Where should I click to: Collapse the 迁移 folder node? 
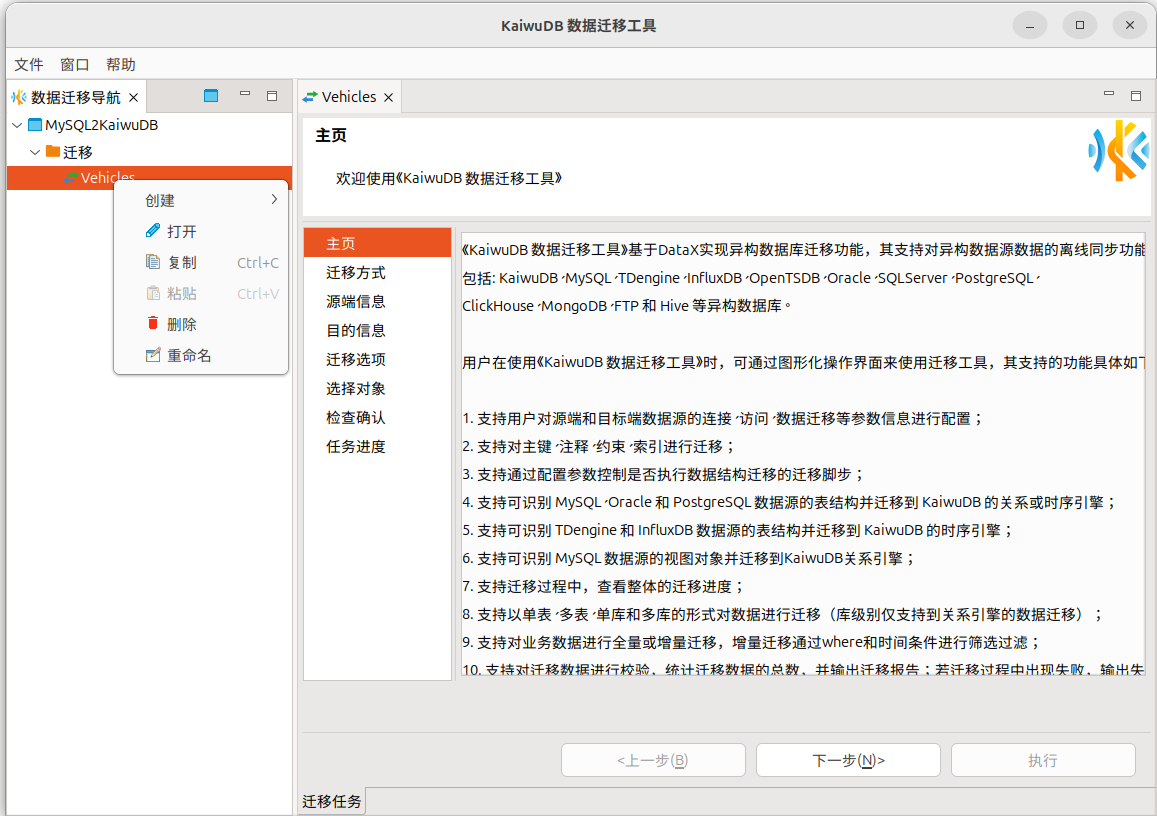[35, 152]
